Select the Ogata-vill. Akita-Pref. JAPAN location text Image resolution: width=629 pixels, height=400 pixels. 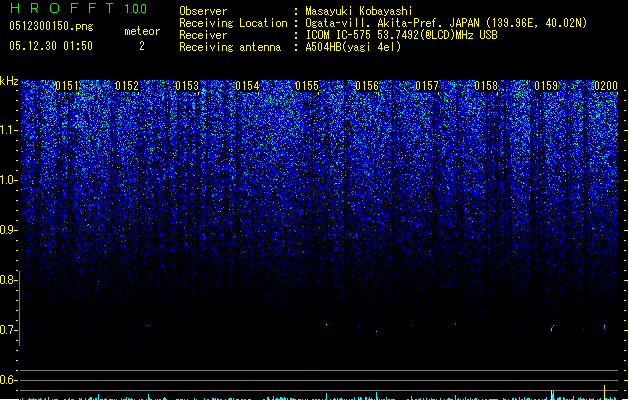[x=446, y=23]
